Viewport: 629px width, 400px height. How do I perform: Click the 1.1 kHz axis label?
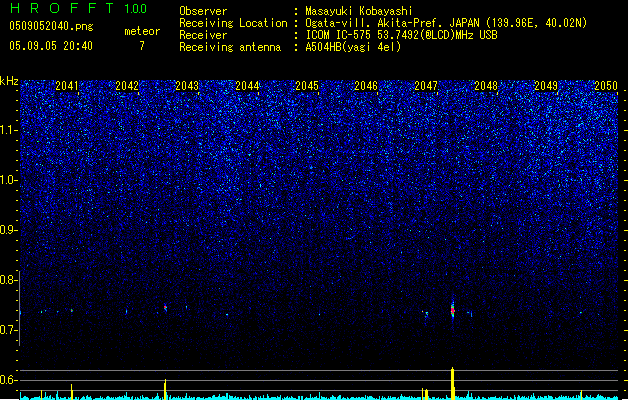tap(7, 130)
